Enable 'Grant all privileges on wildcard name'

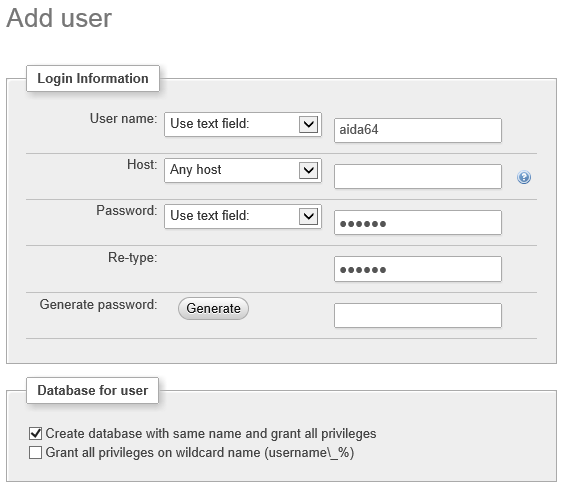click(35, 452)
